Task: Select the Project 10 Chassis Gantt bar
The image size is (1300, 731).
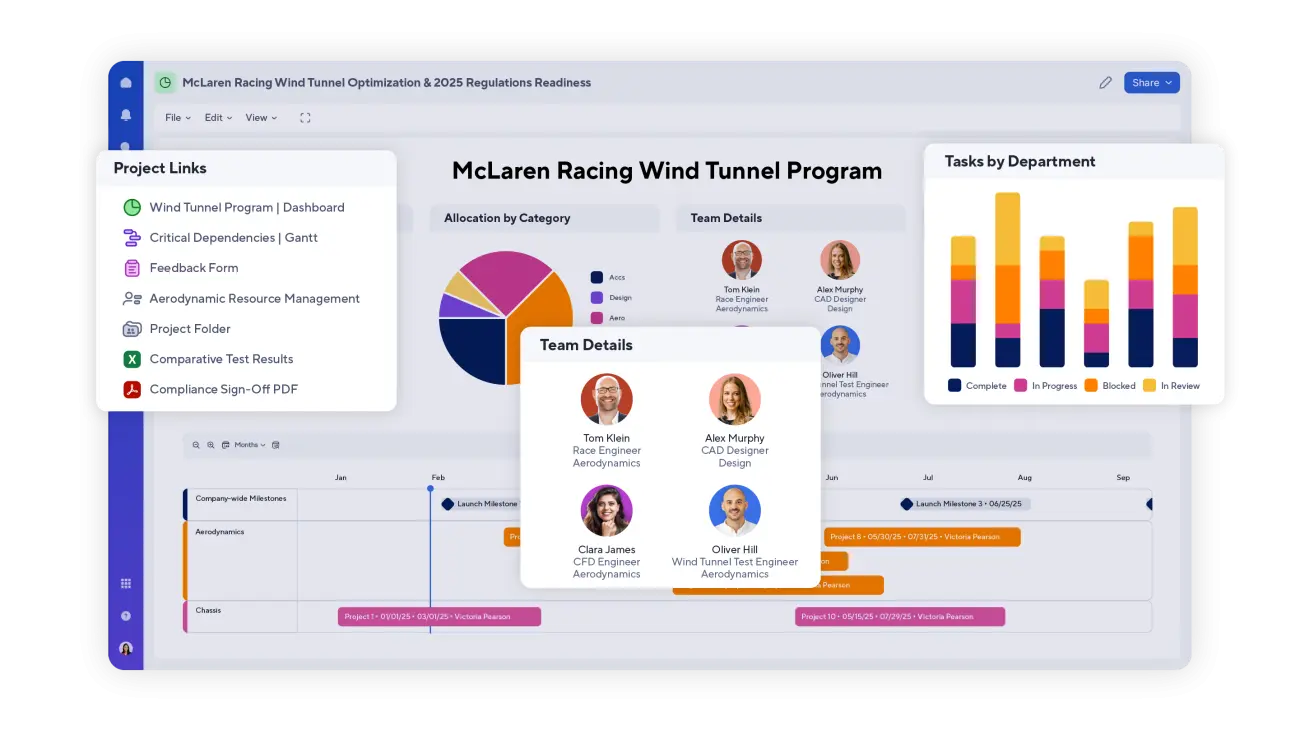Action: (899, 617)
